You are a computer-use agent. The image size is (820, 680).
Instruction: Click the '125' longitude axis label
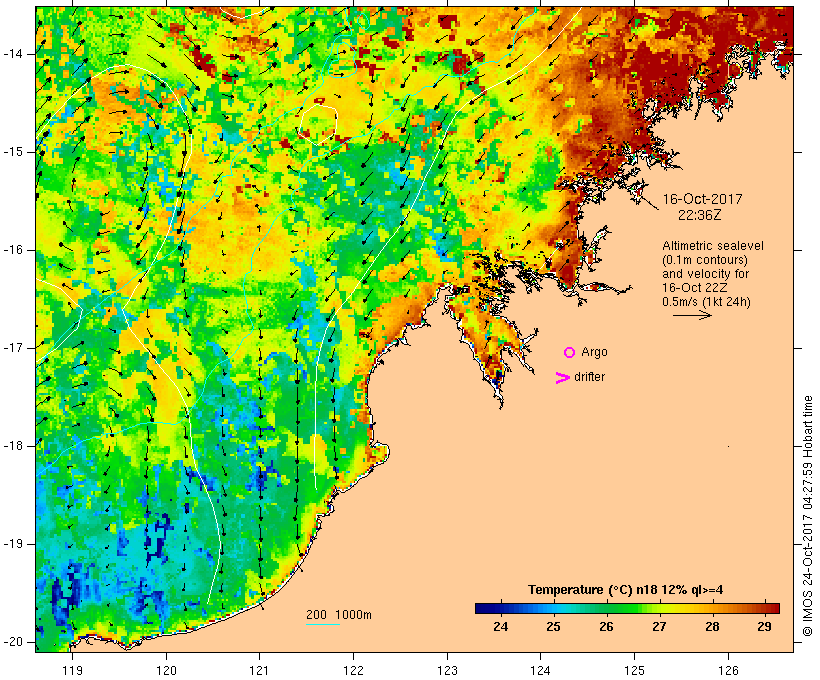(x=634, y=670)
